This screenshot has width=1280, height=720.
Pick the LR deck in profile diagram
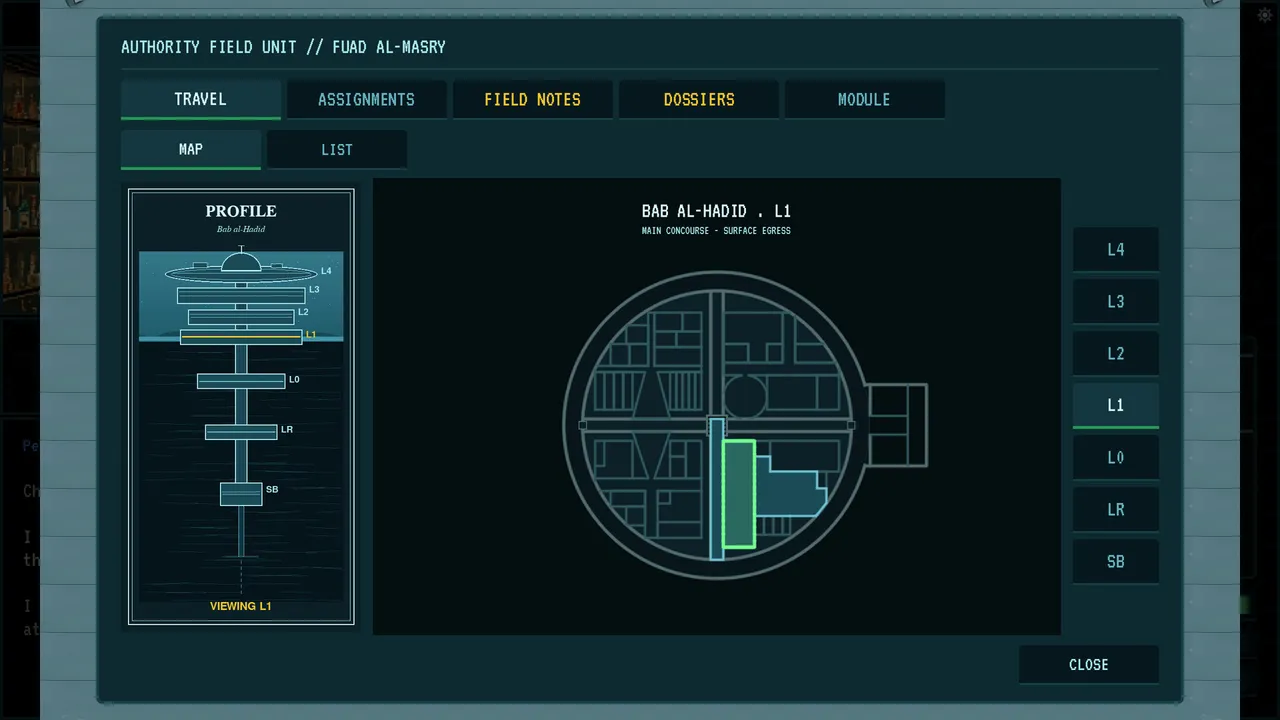click(x=241, y=432)
